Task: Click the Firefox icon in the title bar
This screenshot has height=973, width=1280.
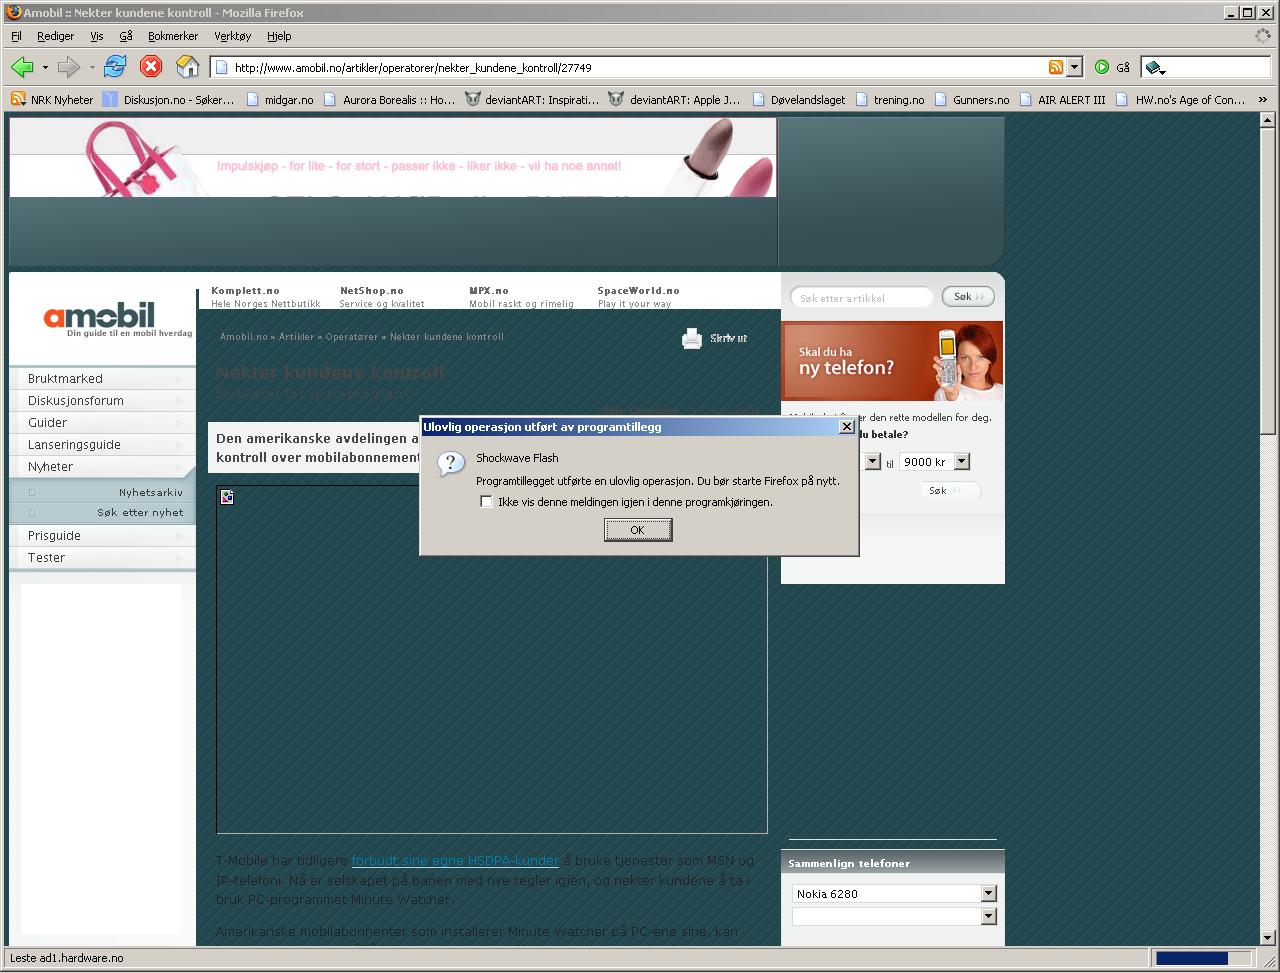Action: pyautogui.click(x=14, y=12)
